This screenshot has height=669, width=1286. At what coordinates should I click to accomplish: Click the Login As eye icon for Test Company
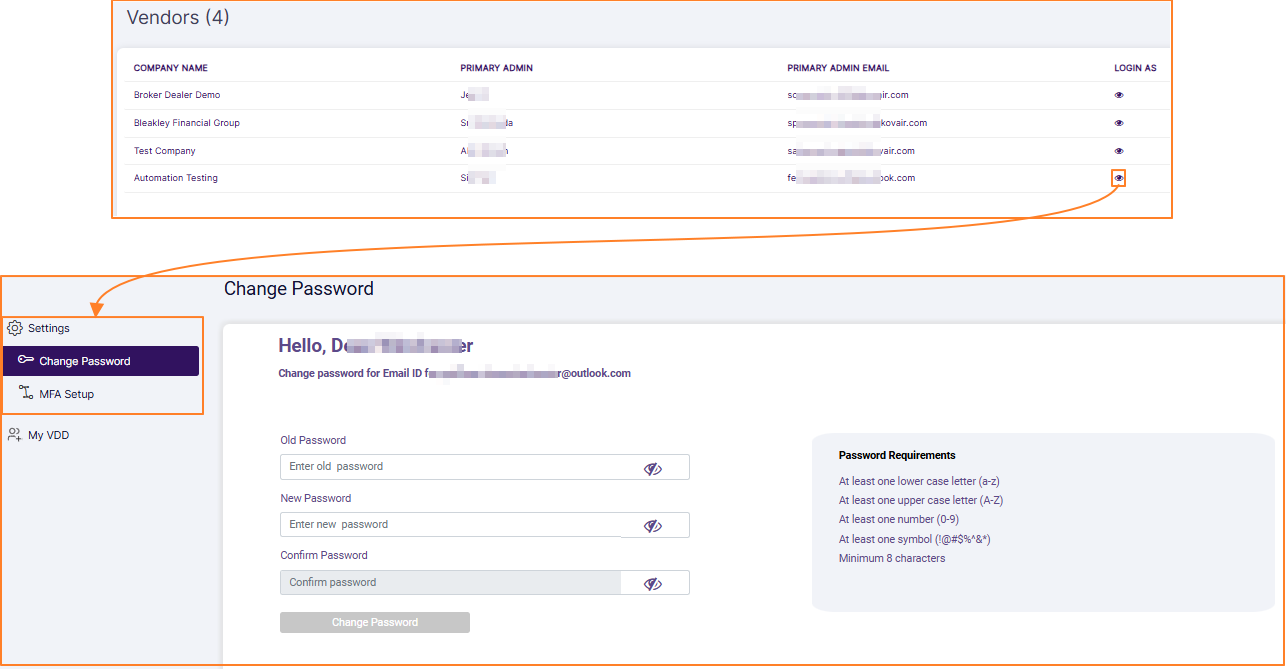click(x=1118, y=150)
